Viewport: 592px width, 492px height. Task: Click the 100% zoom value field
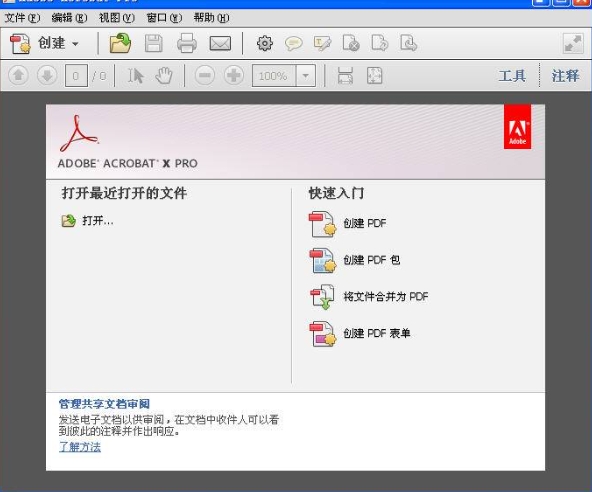[274, 76]
